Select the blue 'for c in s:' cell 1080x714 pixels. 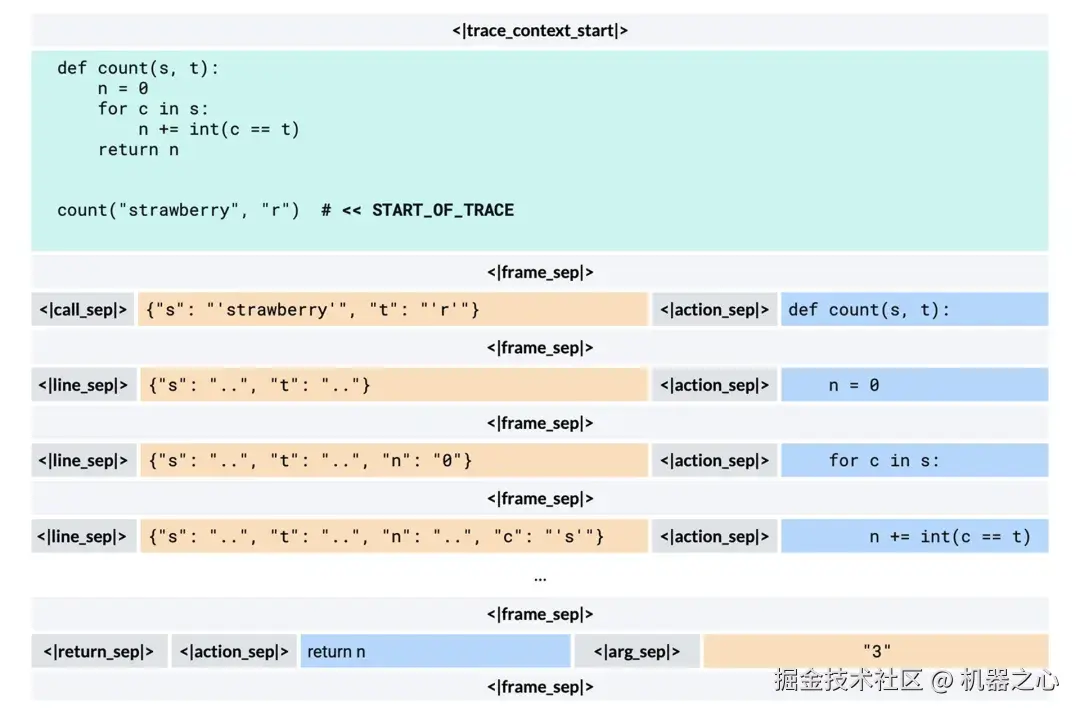(915, 460)
